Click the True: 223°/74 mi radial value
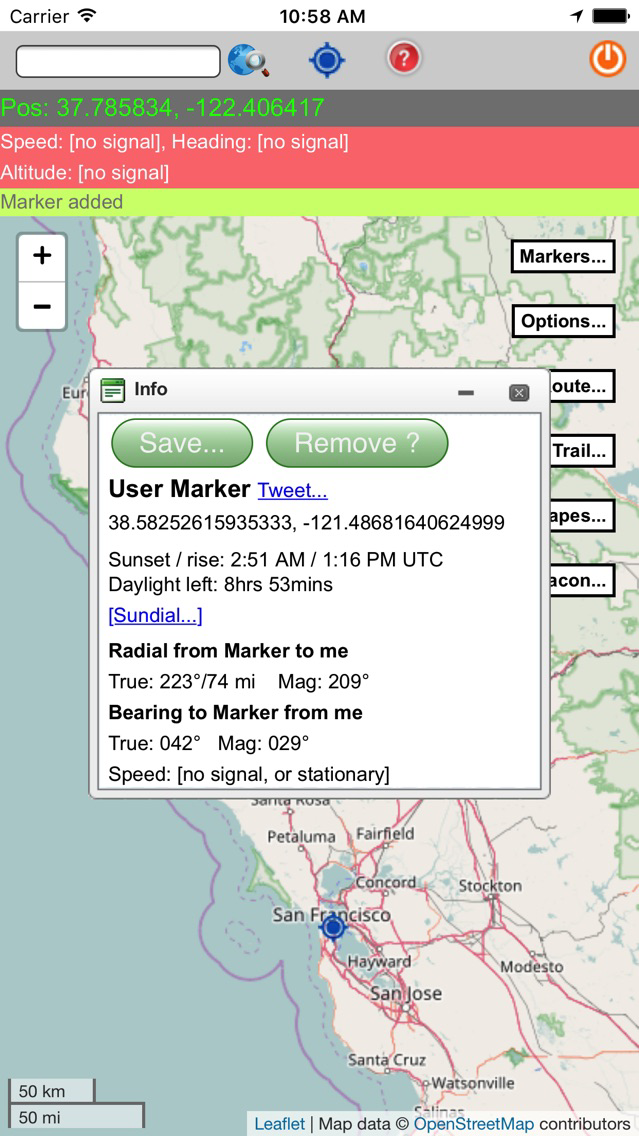 182,682
